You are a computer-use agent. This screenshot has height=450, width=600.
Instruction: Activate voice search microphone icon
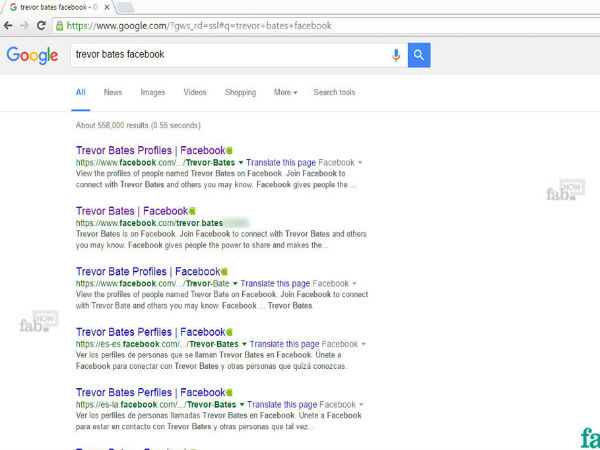click(x=397, y=56)
